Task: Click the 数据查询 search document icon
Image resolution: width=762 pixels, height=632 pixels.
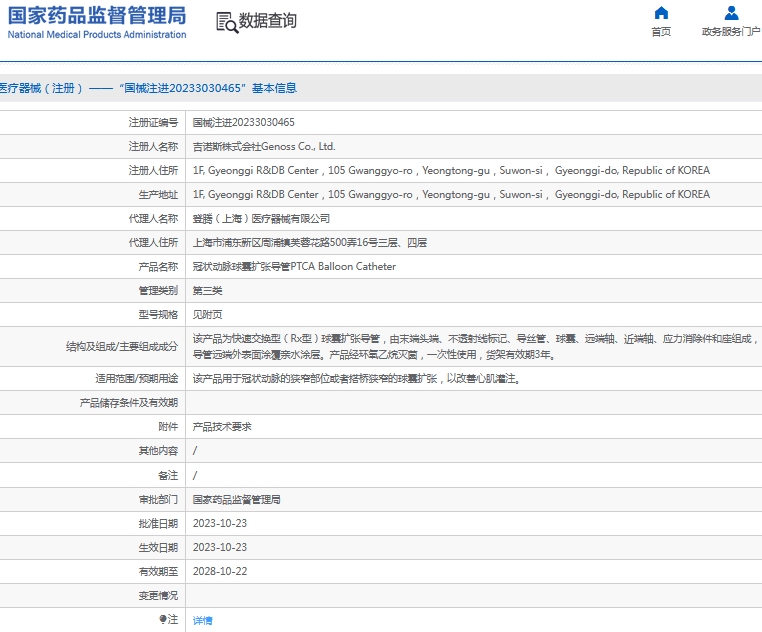Action: pos(227,22)
